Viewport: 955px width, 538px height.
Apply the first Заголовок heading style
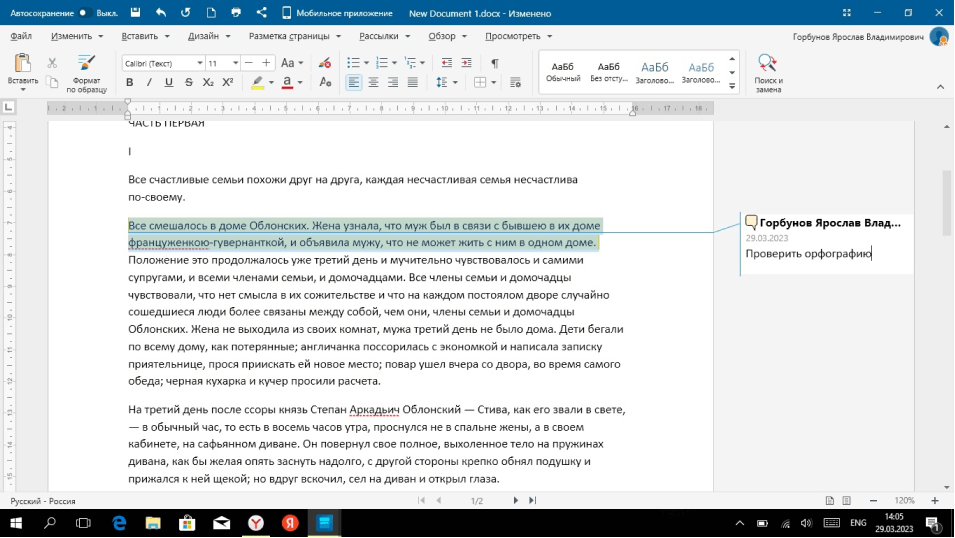(655, 72)
